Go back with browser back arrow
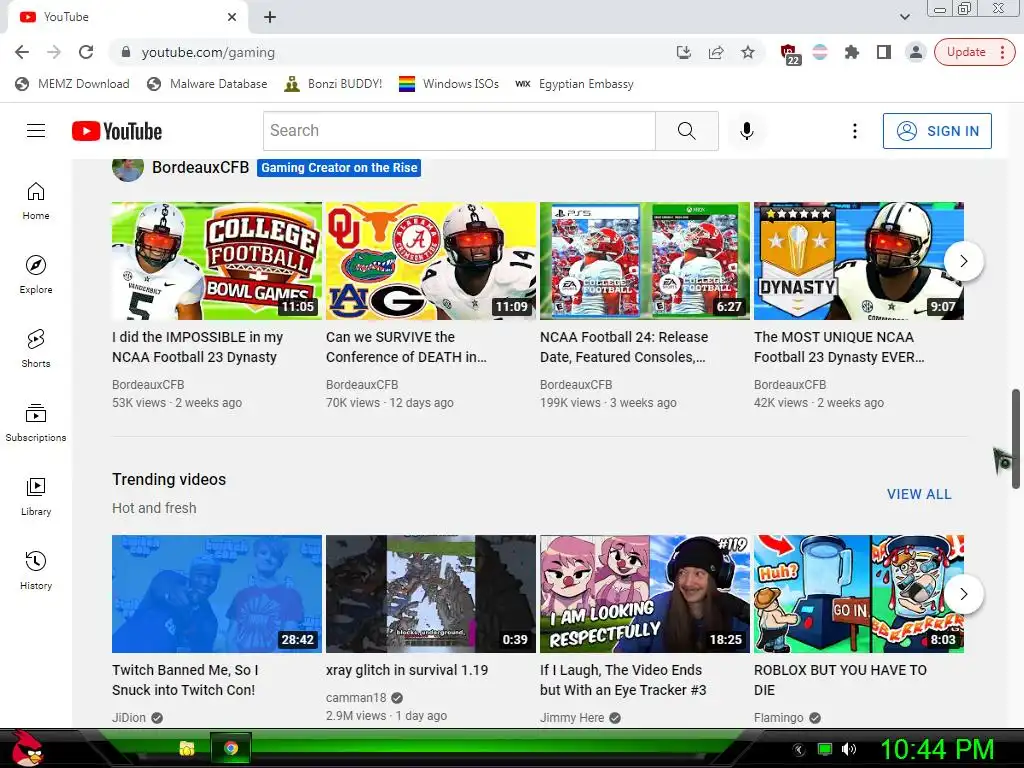Viewport: 1024px width, 768px height. (x=22, y=52)
